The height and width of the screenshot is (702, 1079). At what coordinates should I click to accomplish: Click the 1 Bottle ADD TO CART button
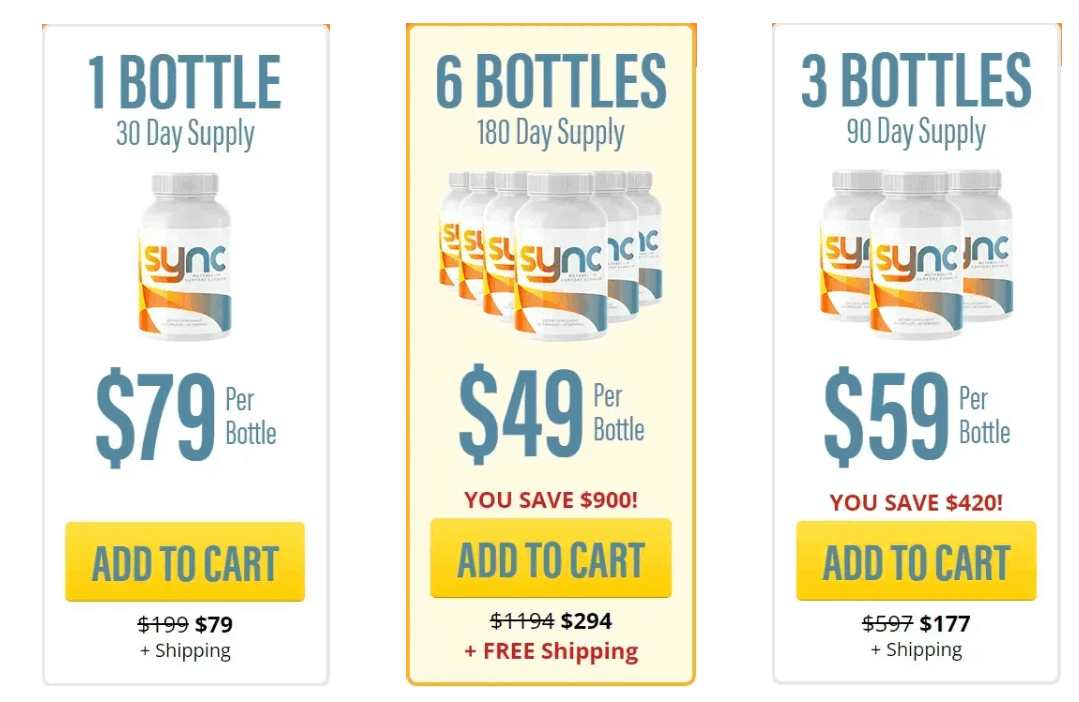[x=186, y=560]
